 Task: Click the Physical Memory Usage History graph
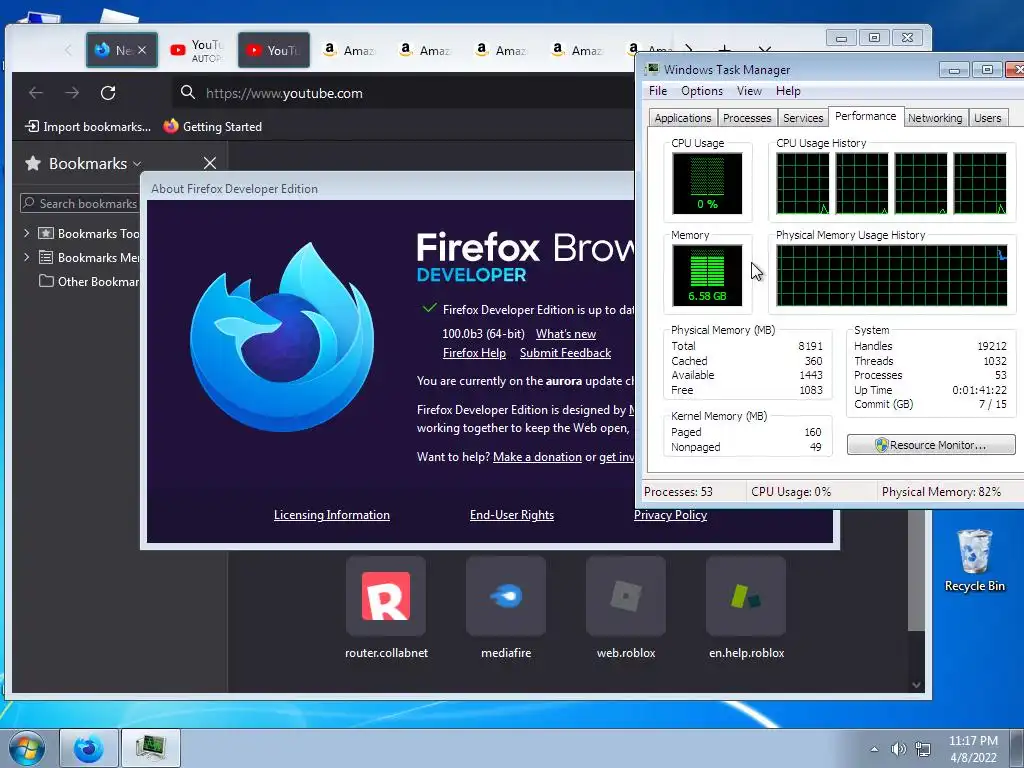click(891, 276)
